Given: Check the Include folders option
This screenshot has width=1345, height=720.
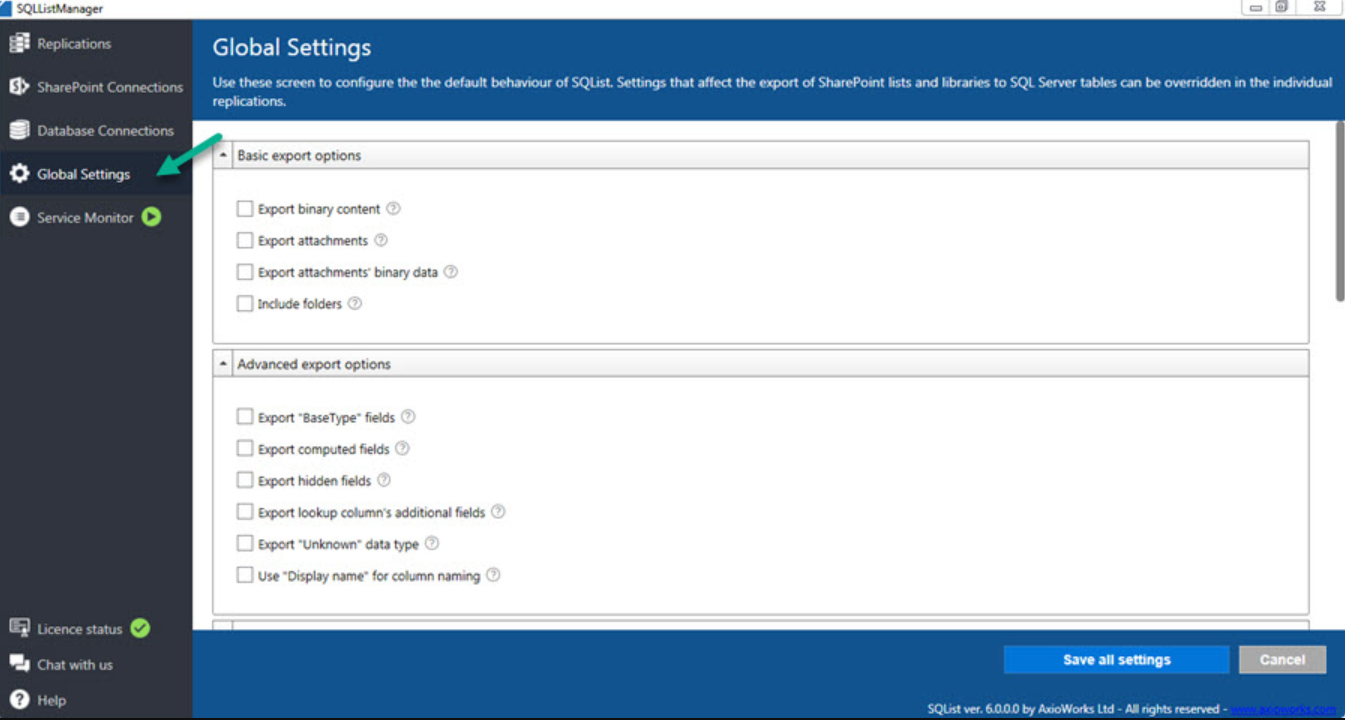Looking at the screenshot, I should click(245, 303).
